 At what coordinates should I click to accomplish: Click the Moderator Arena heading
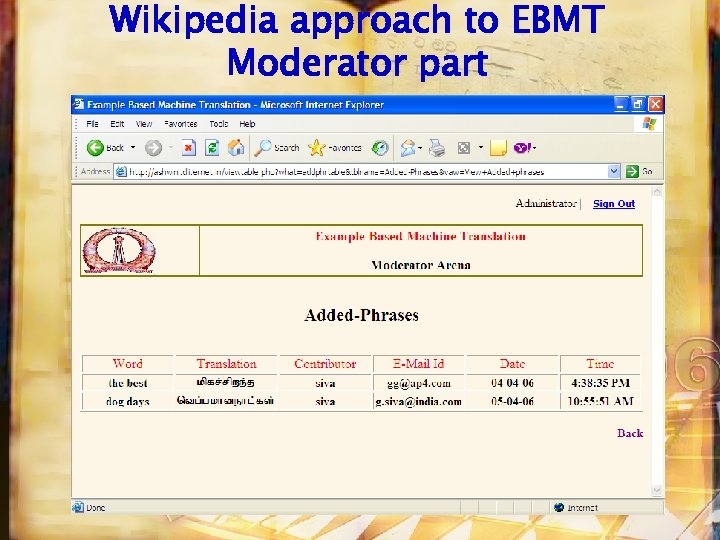421,265
